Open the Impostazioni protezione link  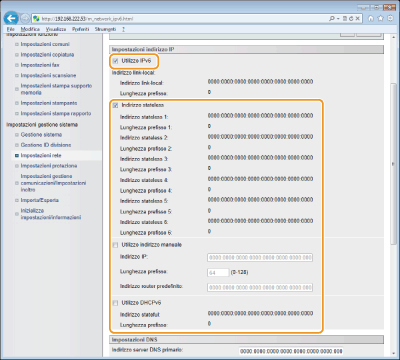click(49, 166)
